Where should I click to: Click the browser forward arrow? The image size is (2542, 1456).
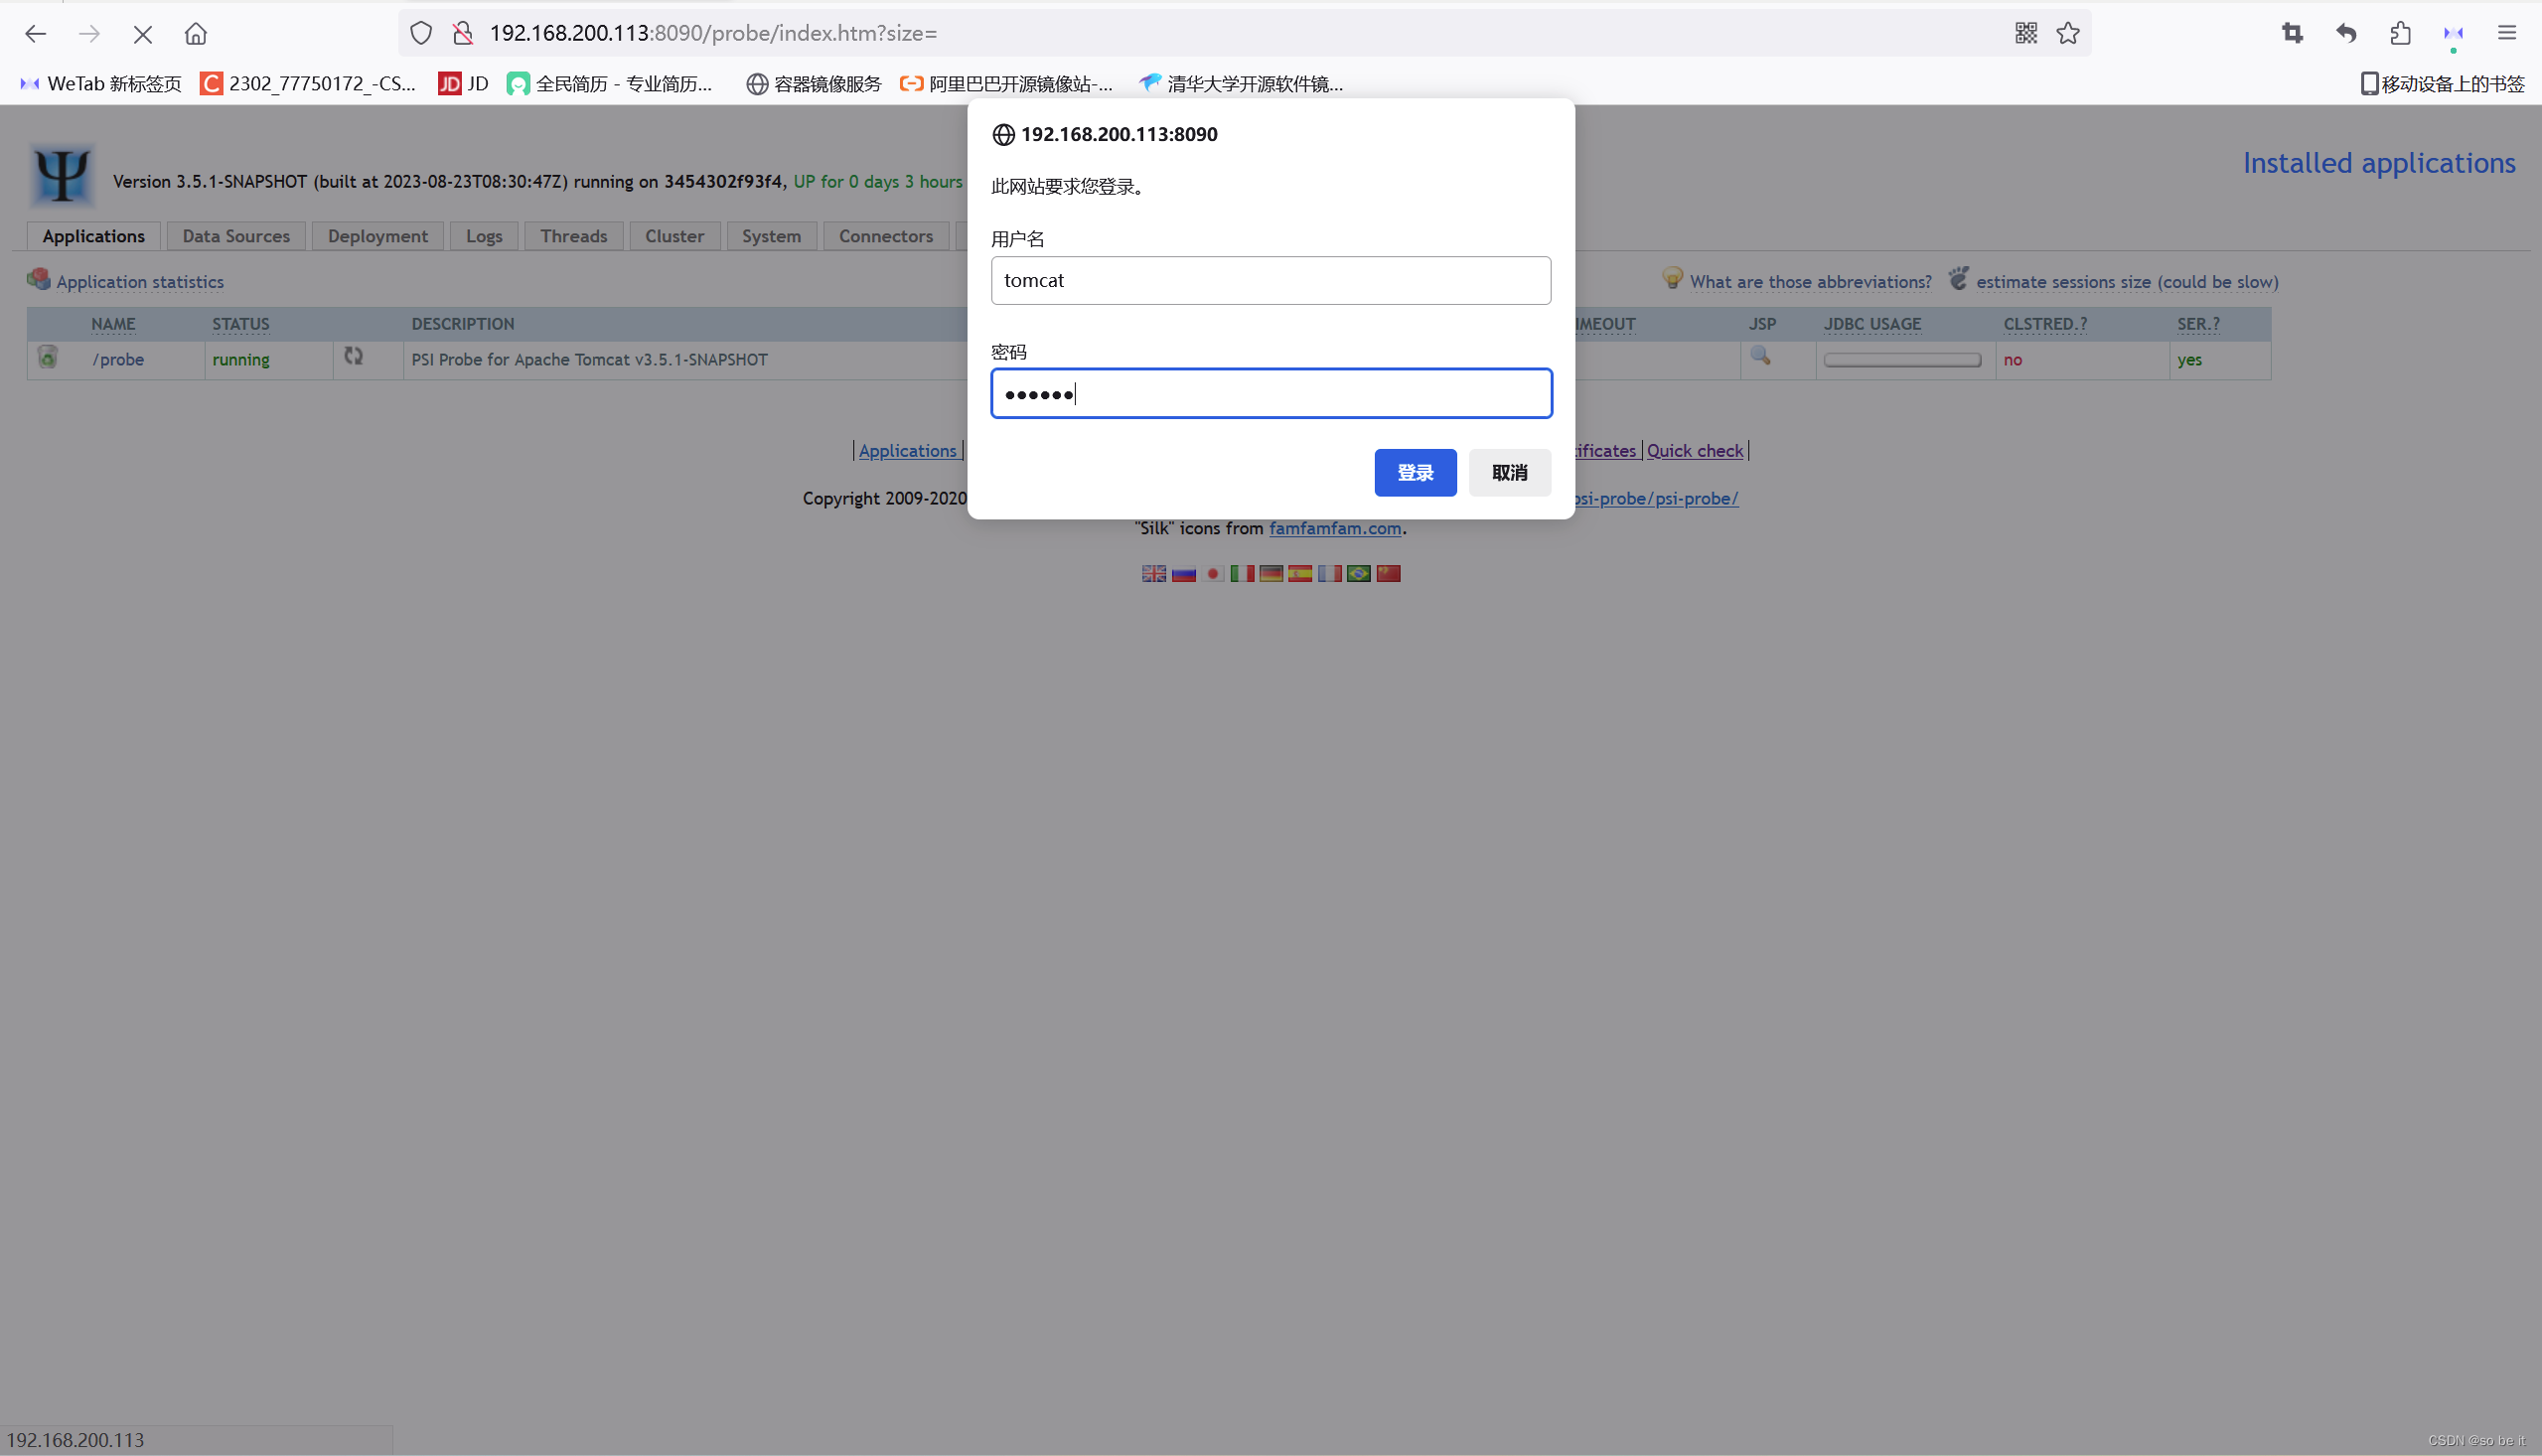pos(89,34)
